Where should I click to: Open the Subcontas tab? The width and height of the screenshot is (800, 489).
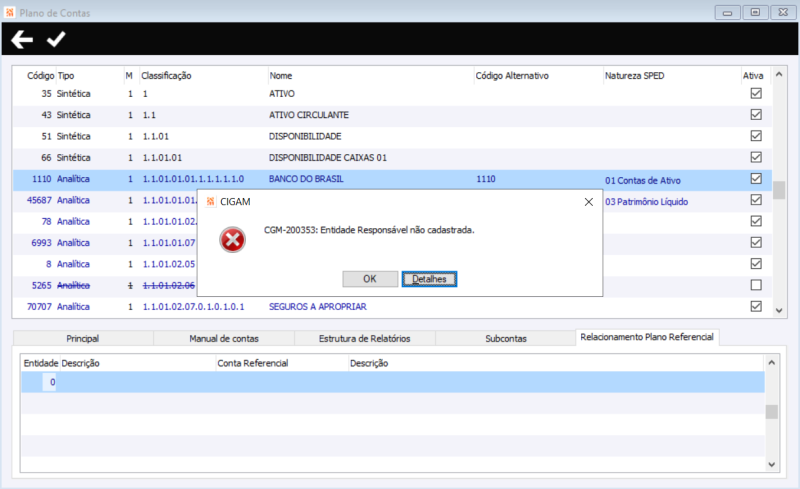(x=506, y=338)
